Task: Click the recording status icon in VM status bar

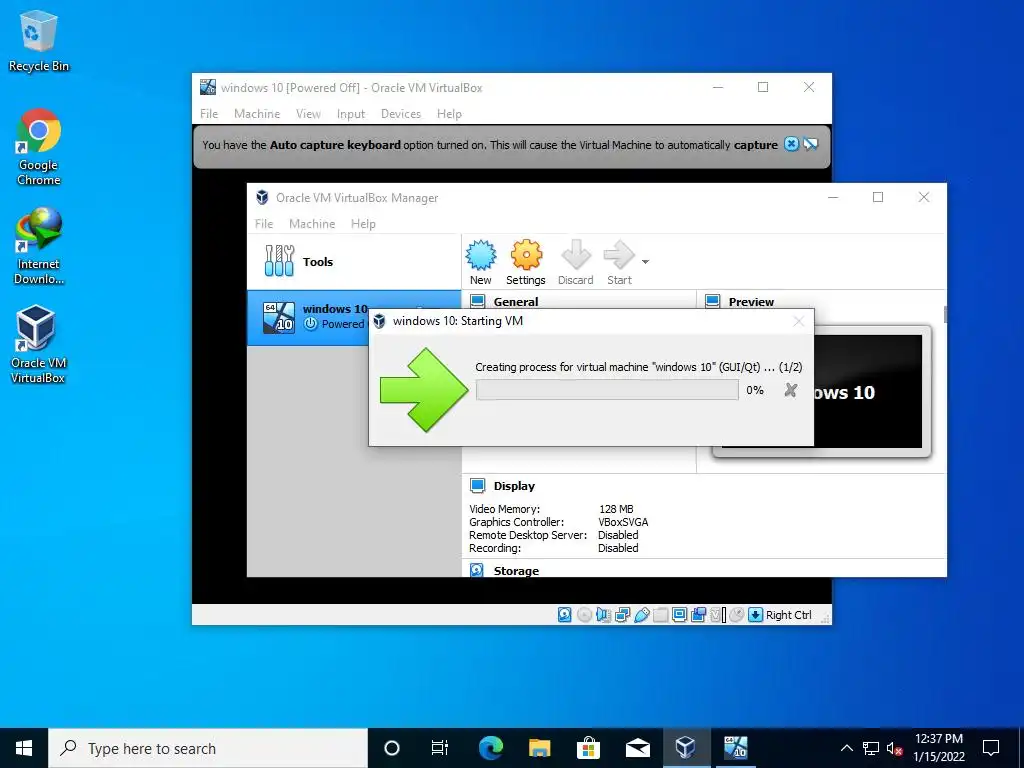Action: [699, 615]
